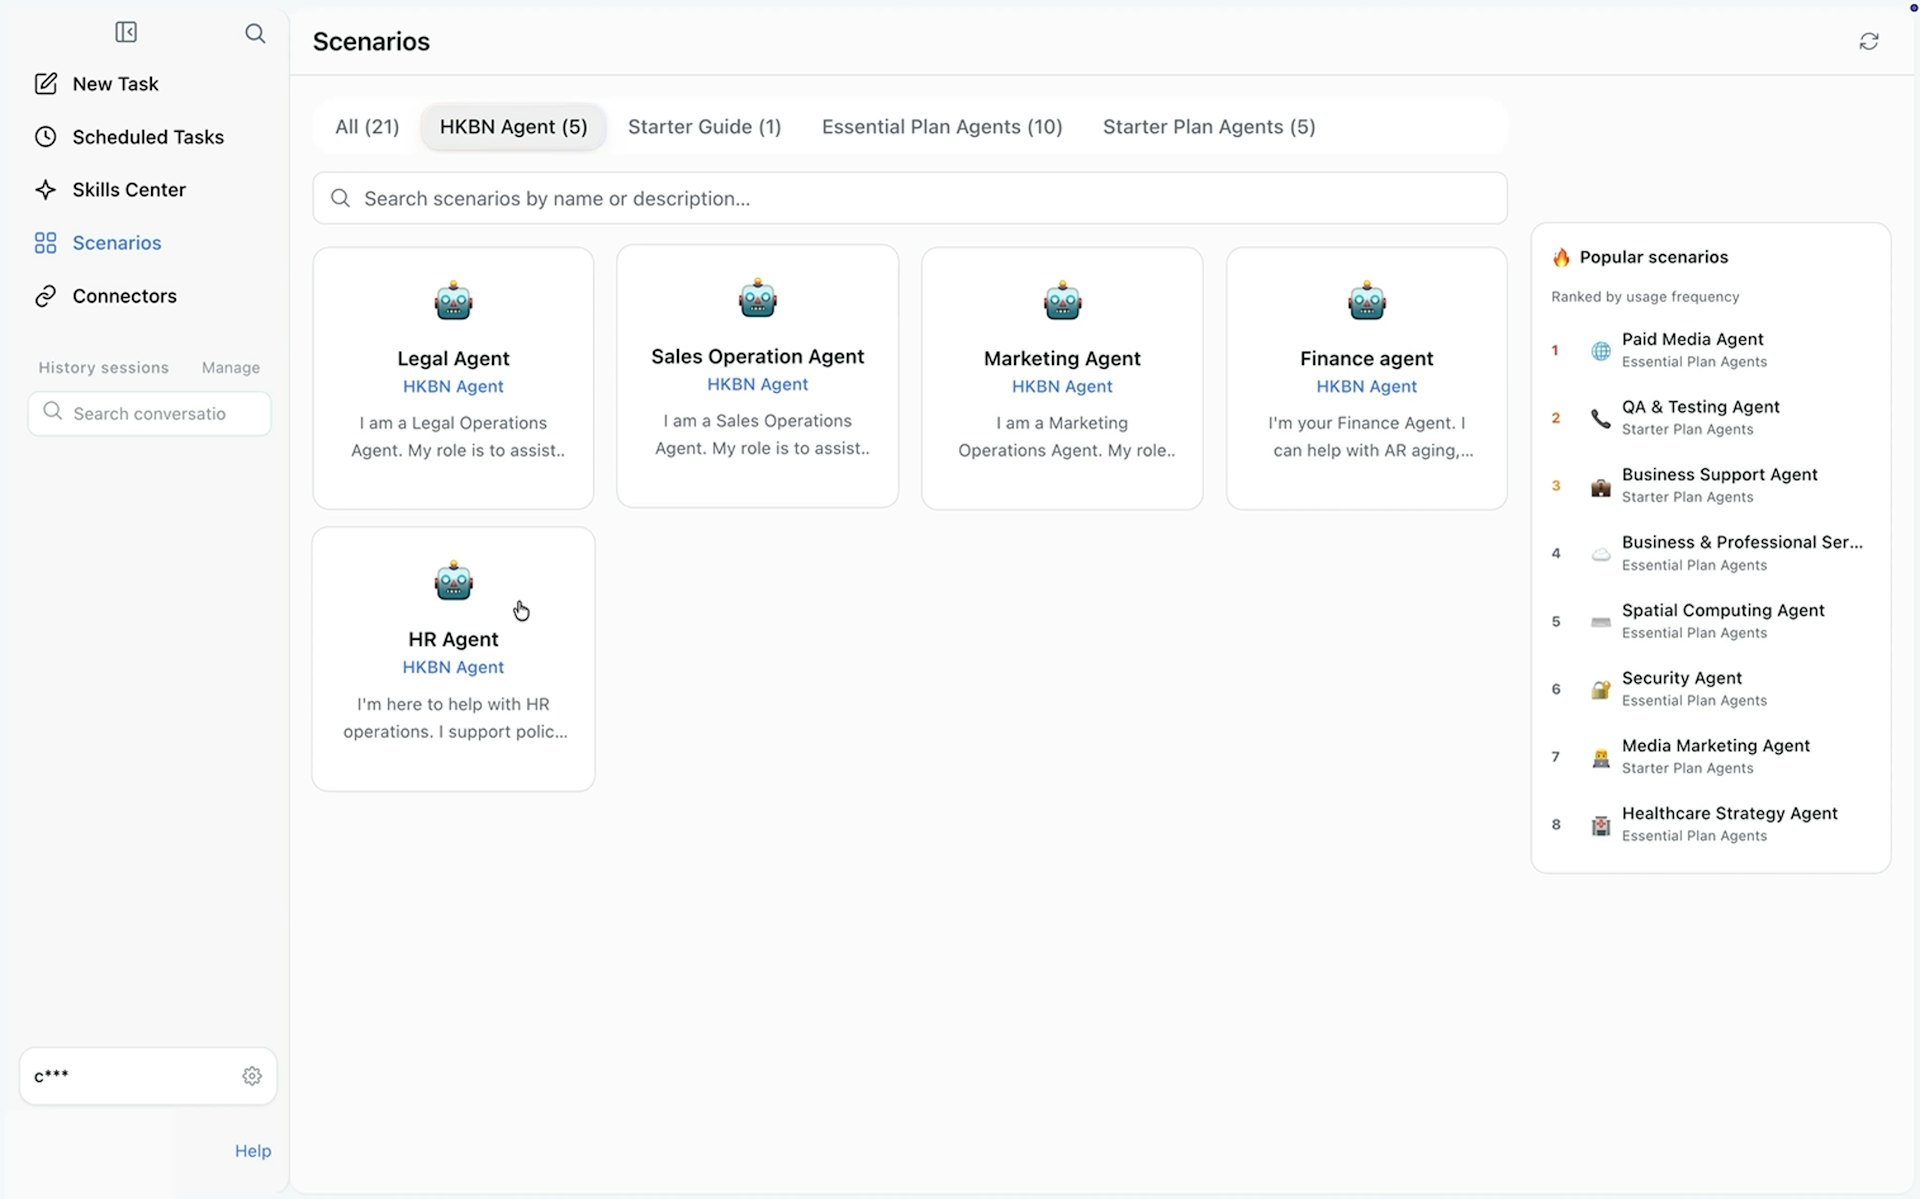The image size is (1920, 1199).
Task: Click the HR Agent robot icon
Action: pyautogui.click(x=453, y=581)
